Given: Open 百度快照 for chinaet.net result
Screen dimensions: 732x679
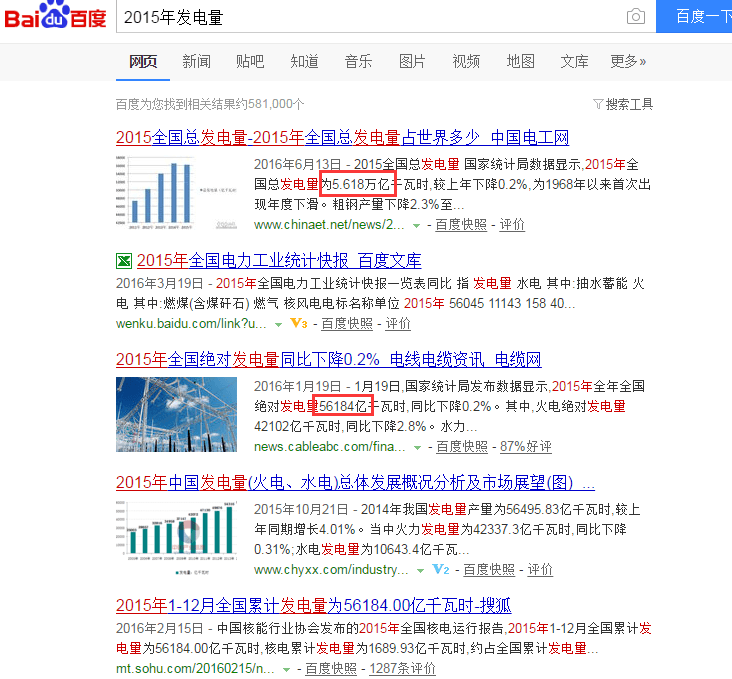Looking at the screenshot, I should coord(461,225).
